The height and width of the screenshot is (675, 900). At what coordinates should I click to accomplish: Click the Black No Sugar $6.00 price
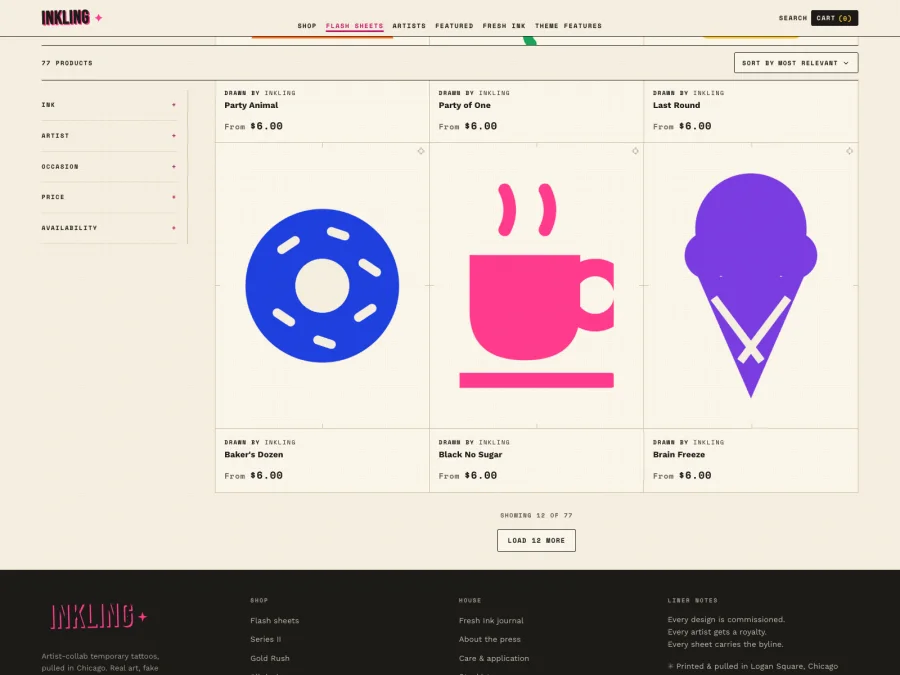coord(481,475)
